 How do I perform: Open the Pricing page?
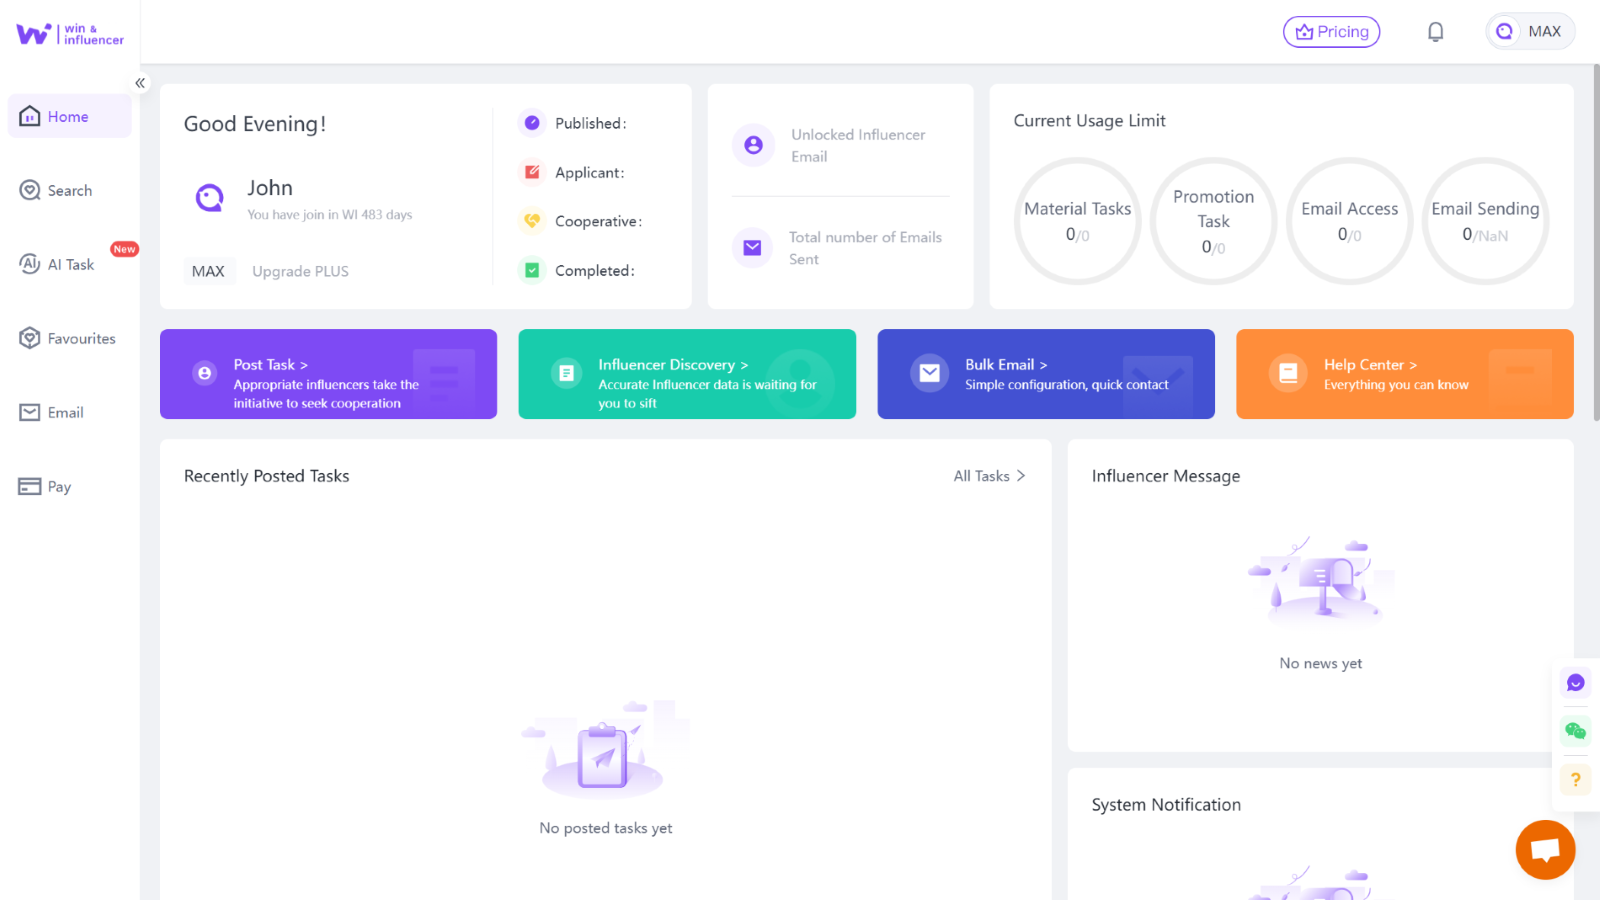point(1331,31)
